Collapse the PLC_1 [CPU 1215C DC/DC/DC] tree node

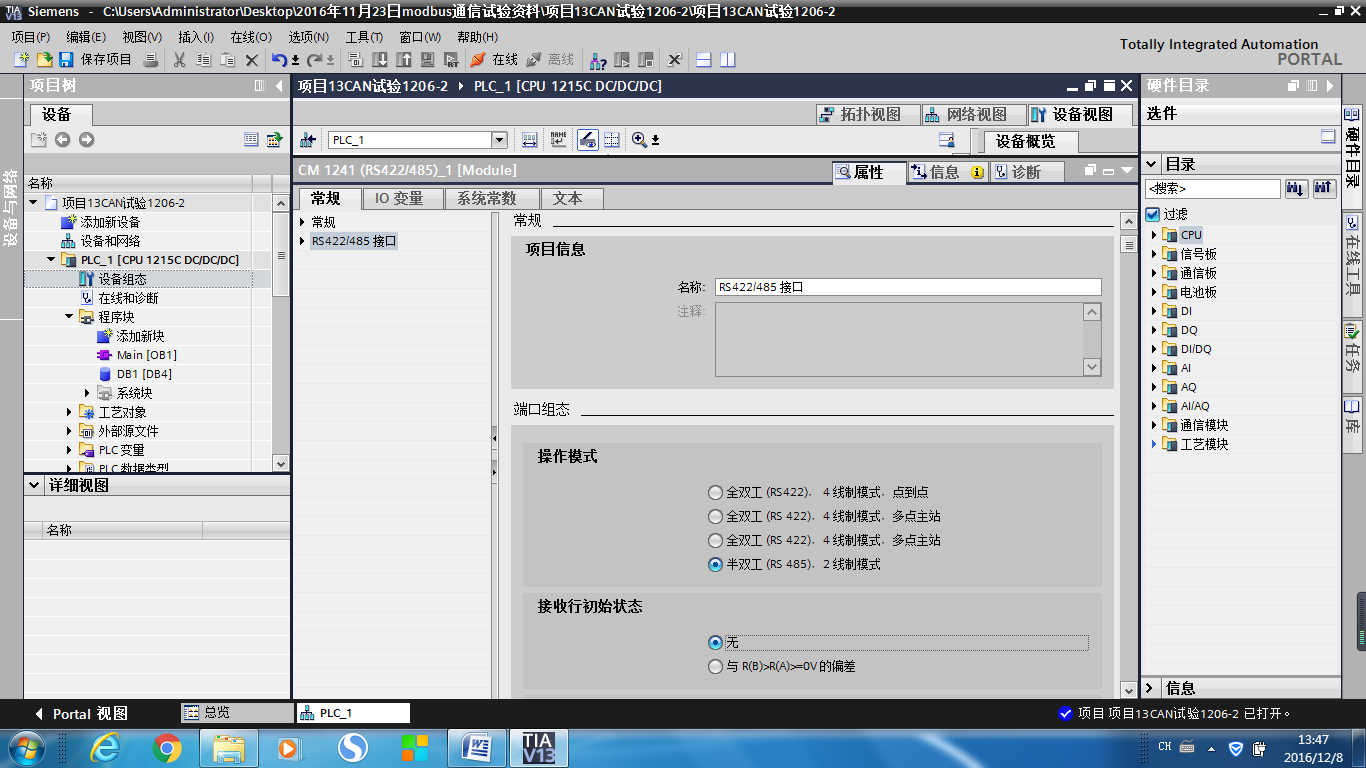tap(51, 260)
